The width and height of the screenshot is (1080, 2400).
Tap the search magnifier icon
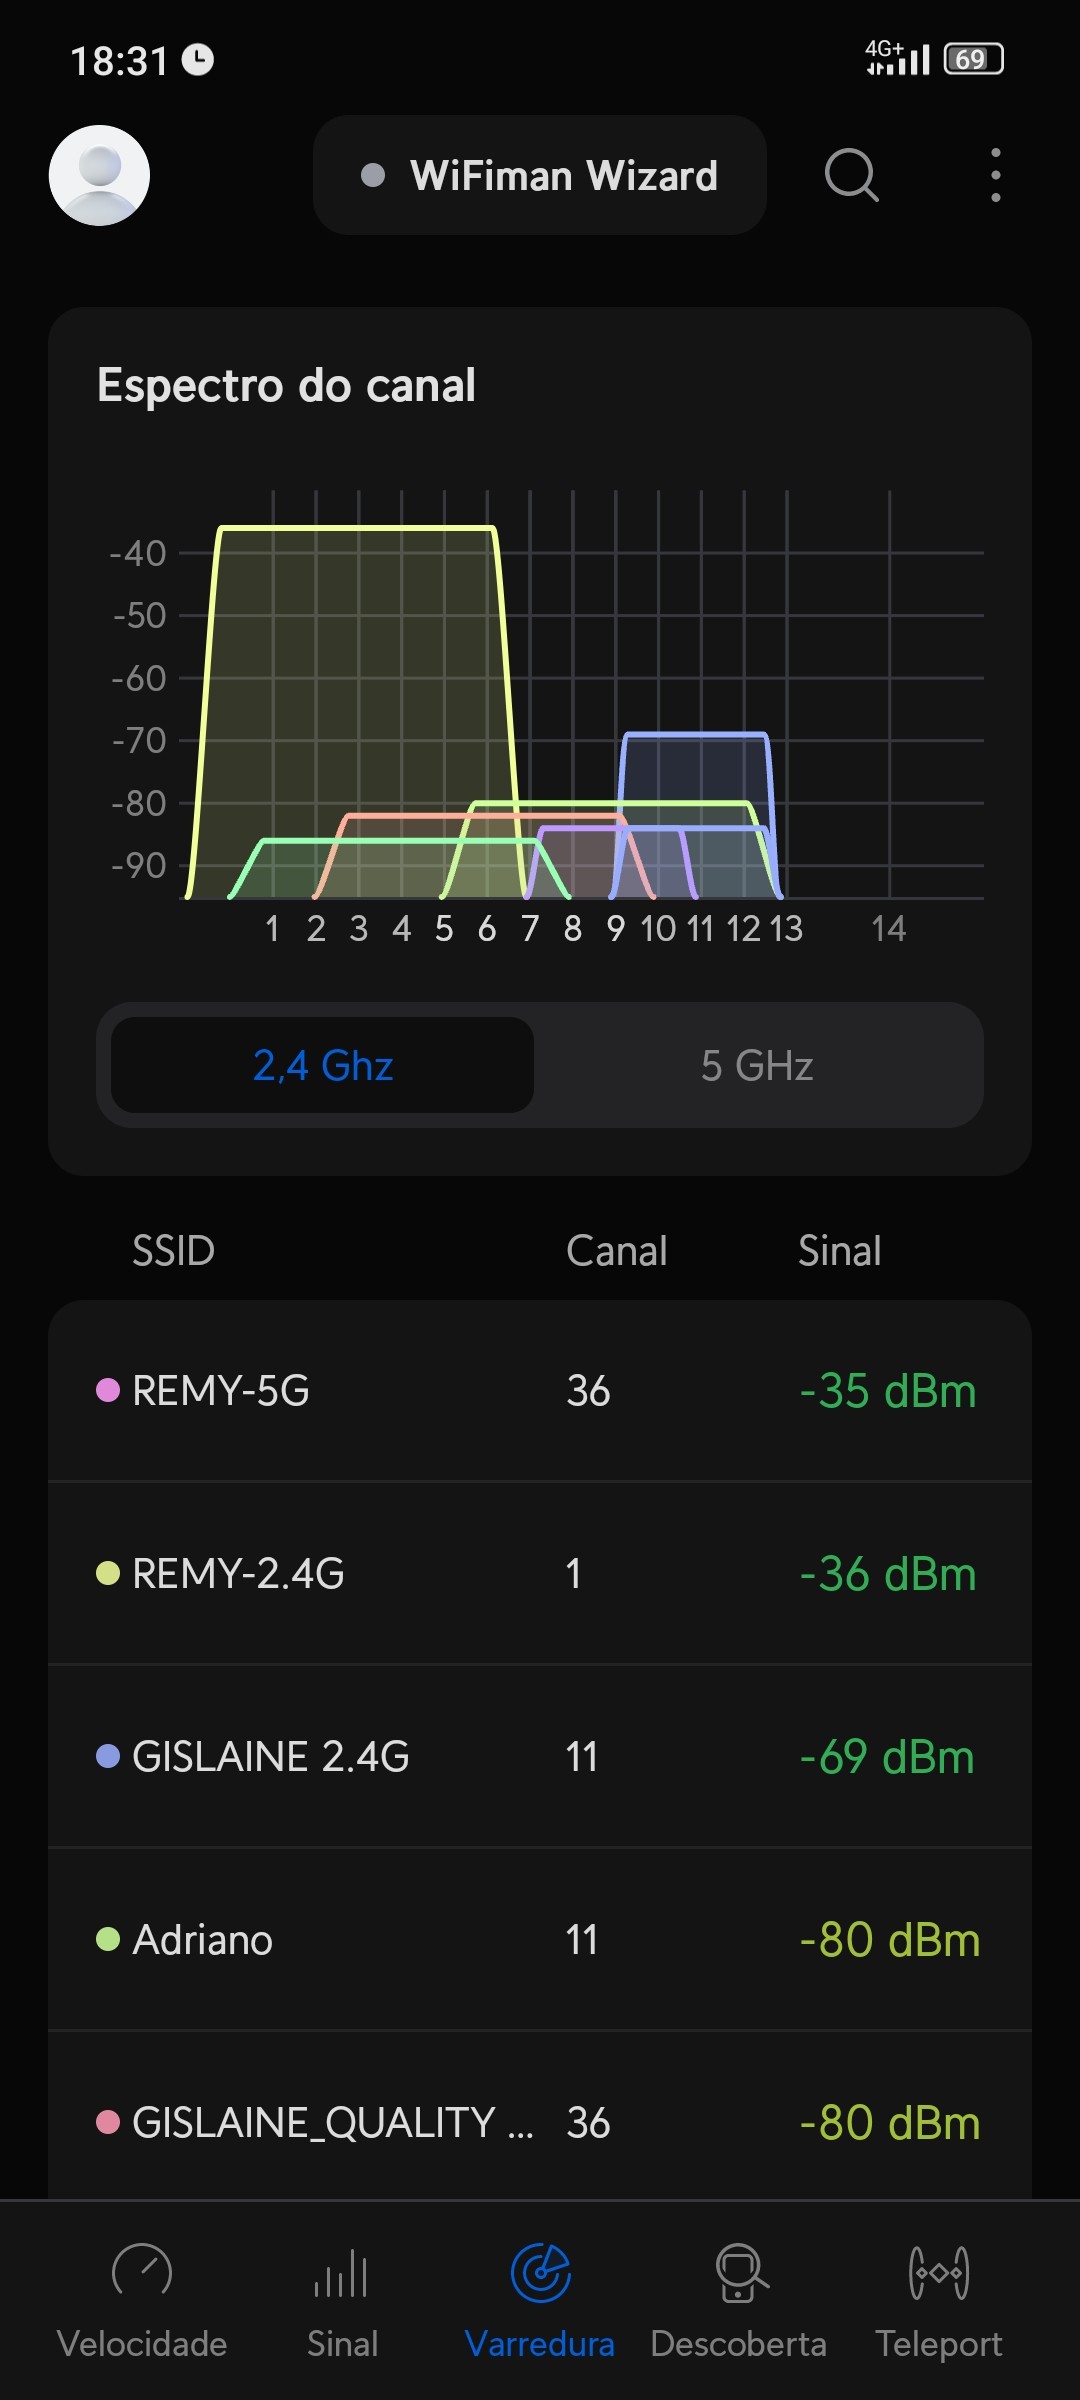pyautogui.click(x=851, y=176)
